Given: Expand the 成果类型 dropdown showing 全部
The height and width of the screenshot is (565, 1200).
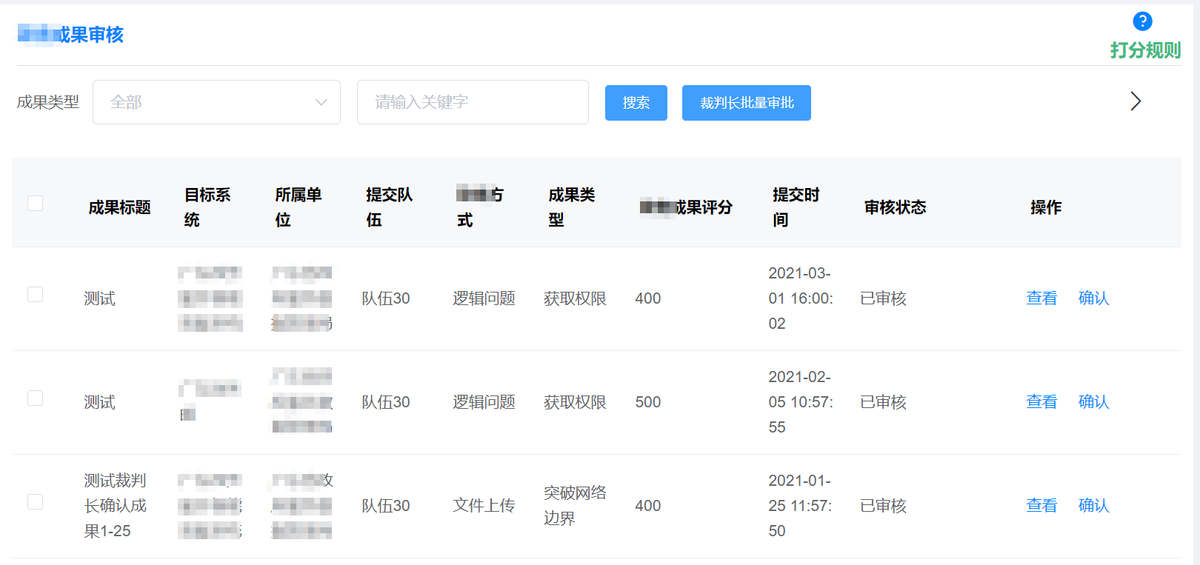Looking at the screenshot, I should click(x=217, y=102).
